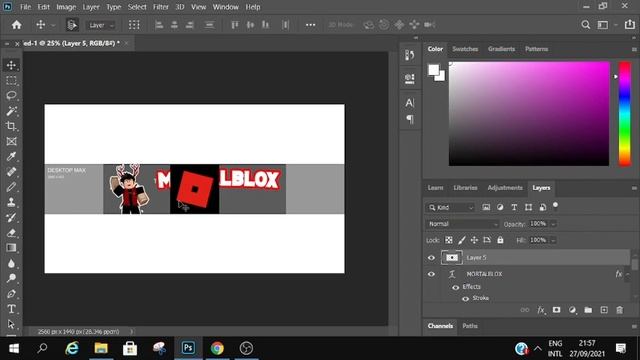This screenshot has width=640, height=360.
Task: Toggle lock all padlock icon
Action: [x=500, y=240]
